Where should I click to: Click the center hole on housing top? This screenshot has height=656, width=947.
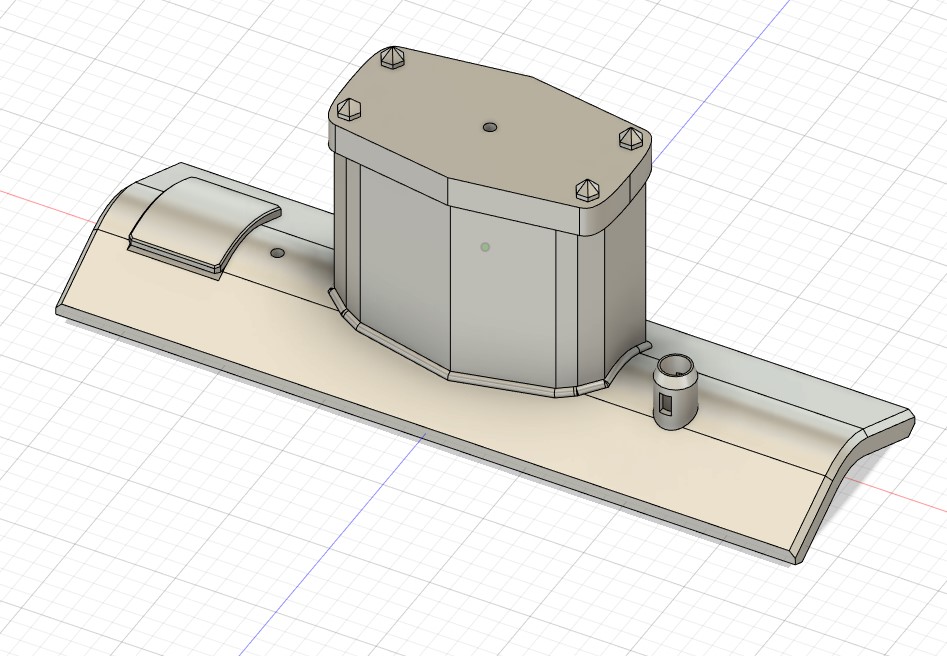point(489,128)
